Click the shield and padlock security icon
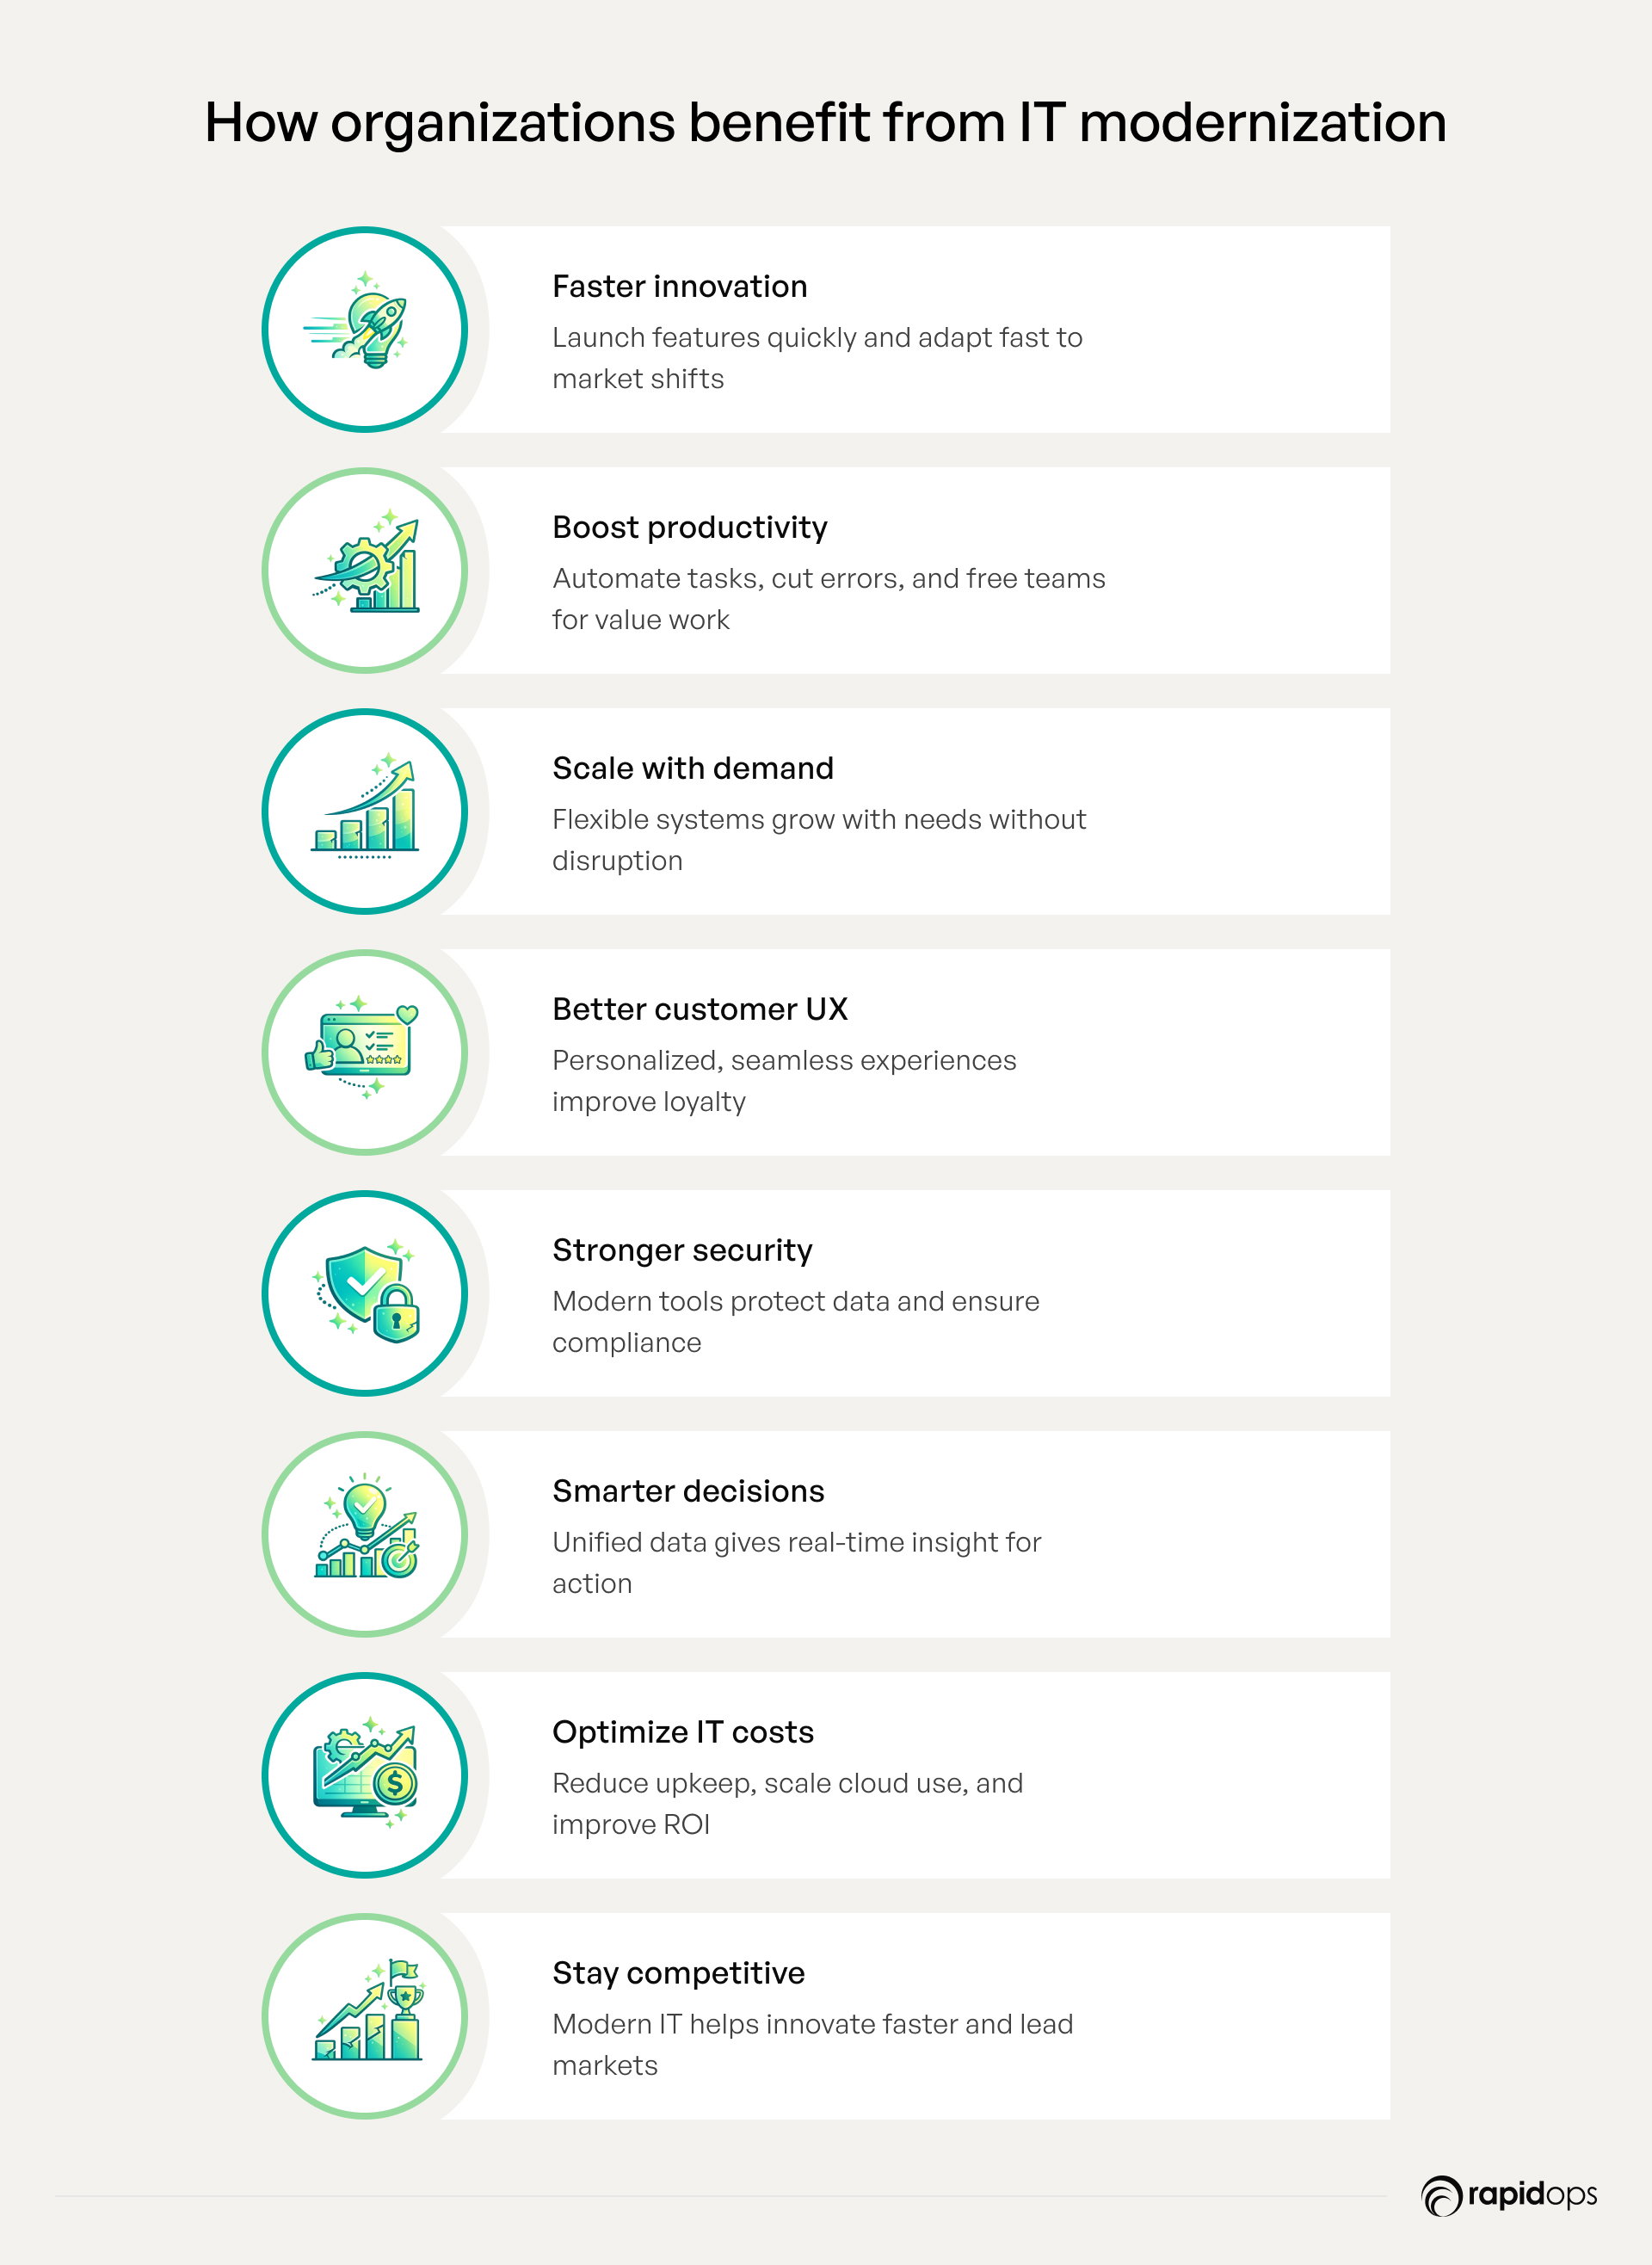Viewport: 1652px width, 2265px height. point(364,1293)
